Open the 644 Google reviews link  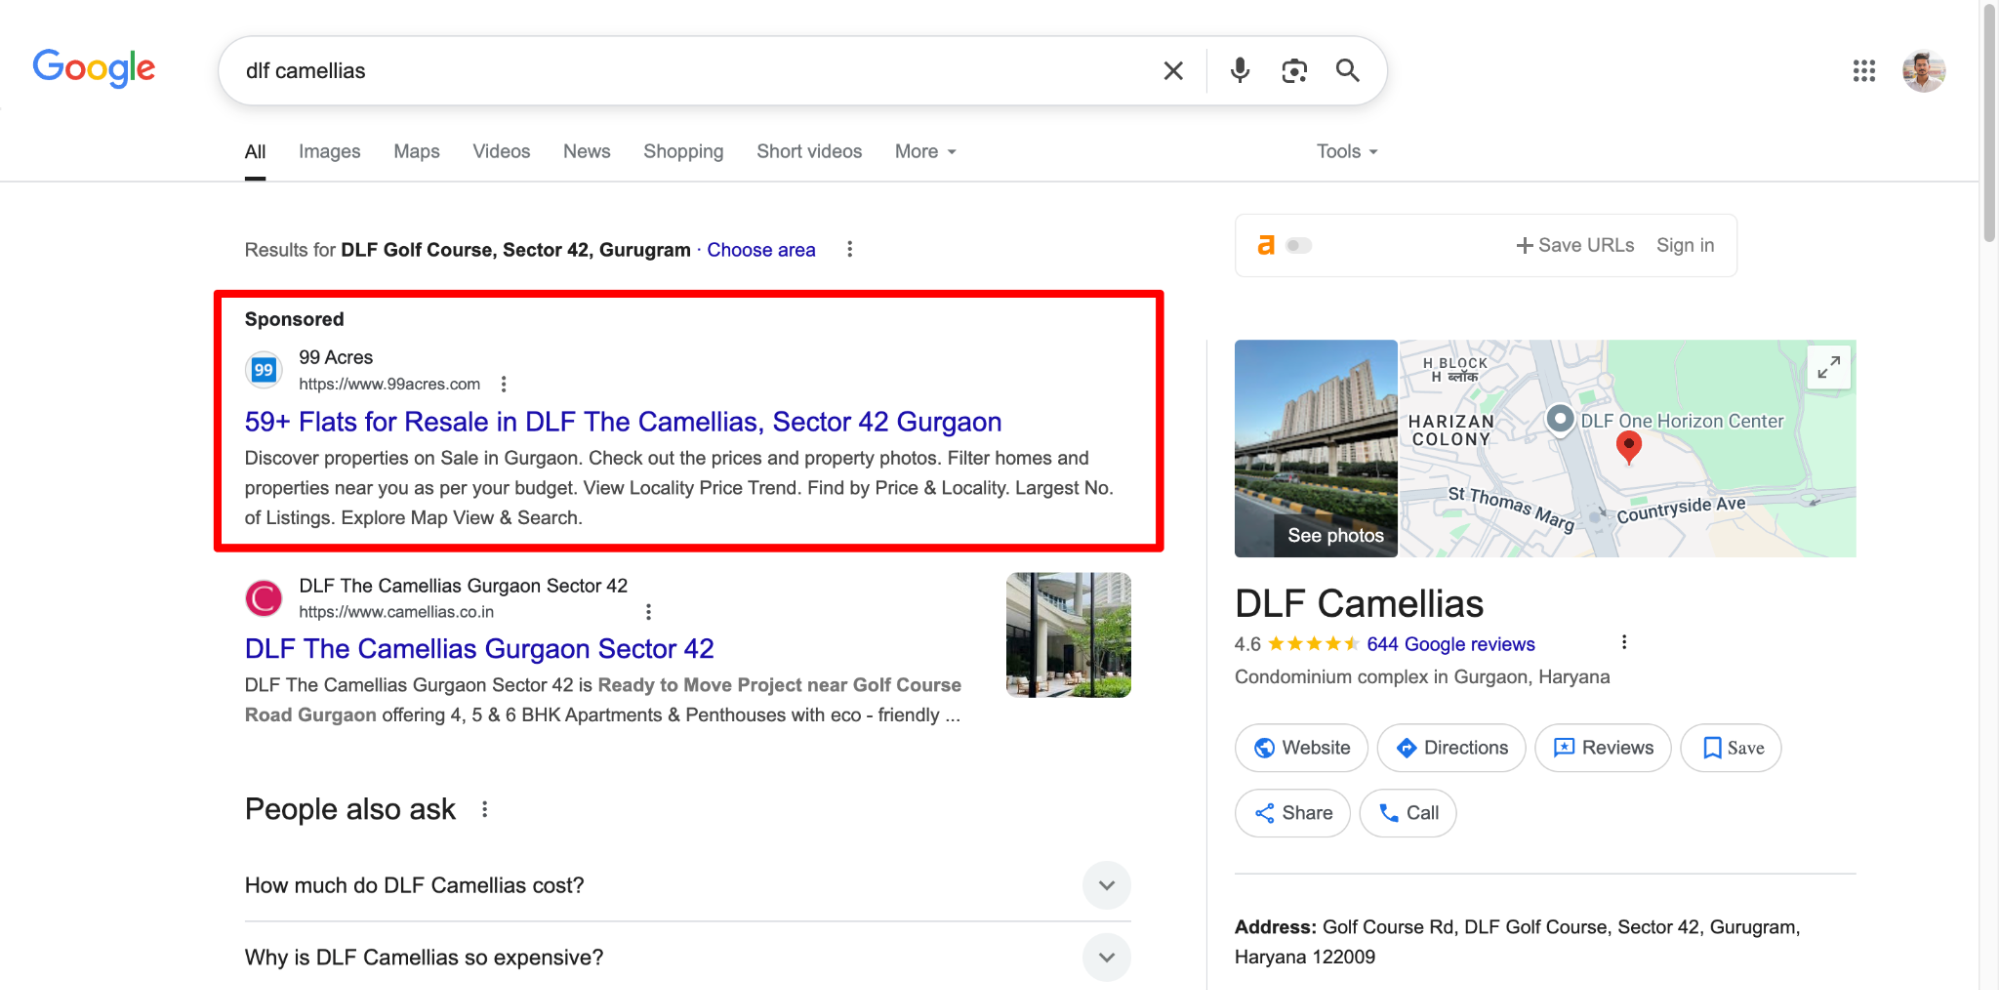[1450, 644]
